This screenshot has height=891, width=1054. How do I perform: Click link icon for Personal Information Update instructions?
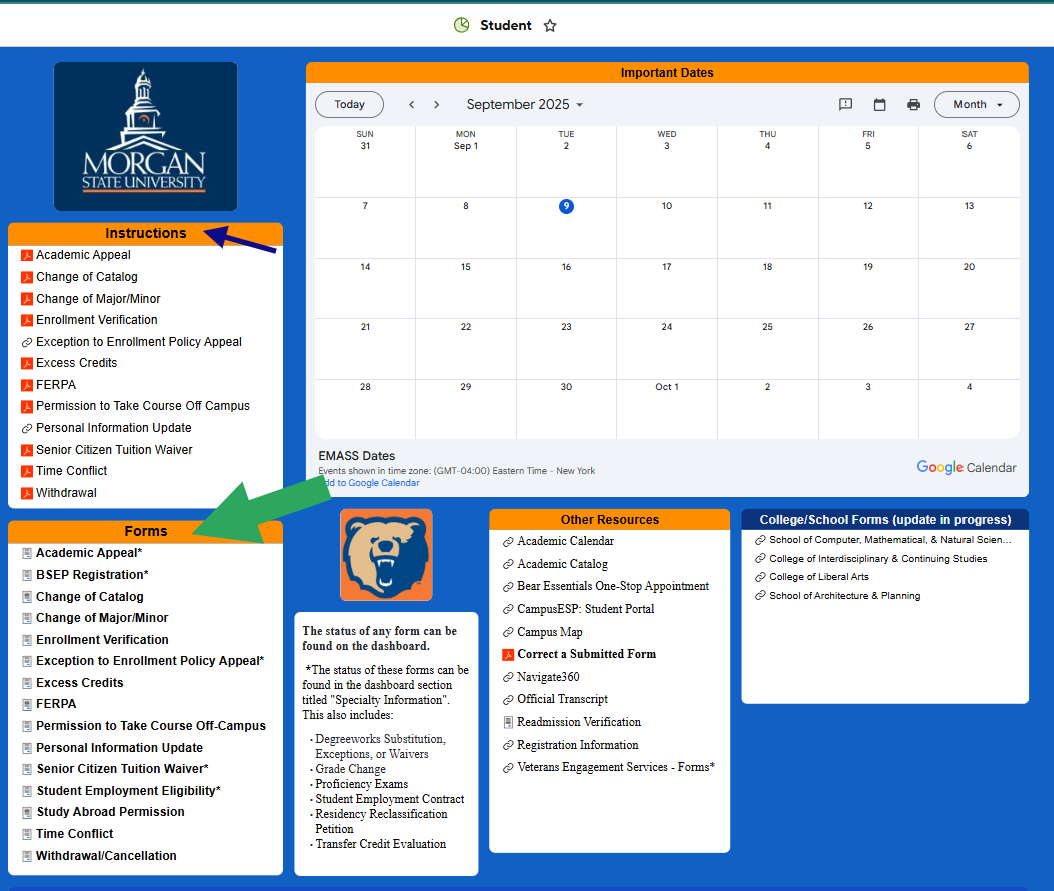[27, 428]
